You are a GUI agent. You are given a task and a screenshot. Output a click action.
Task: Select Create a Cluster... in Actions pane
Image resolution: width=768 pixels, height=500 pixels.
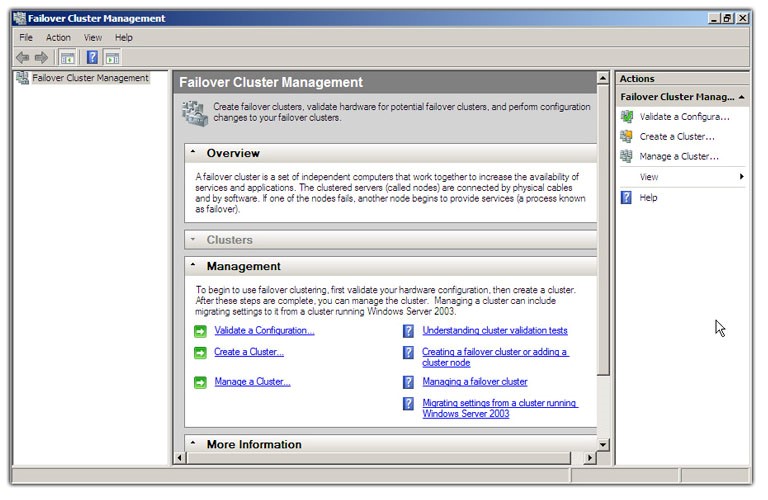pos(677,137)
